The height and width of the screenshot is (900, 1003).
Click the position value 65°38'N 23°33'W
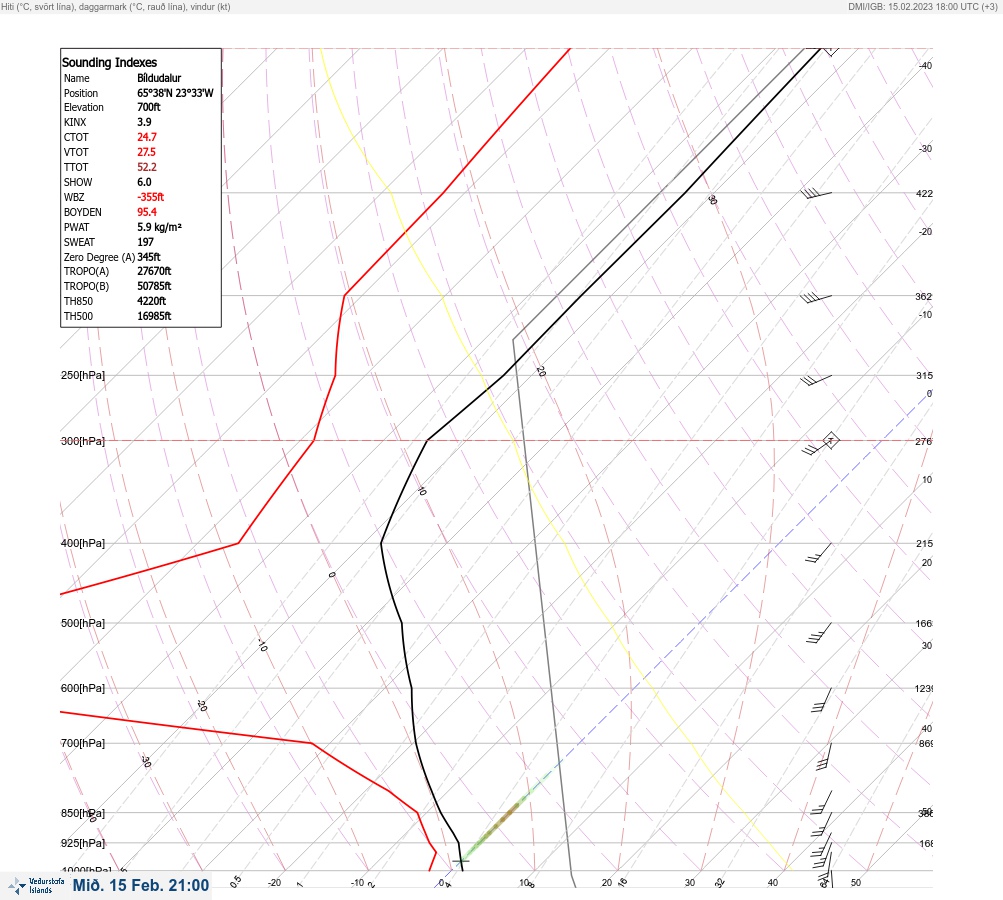pyautogui.click(x=175, y=93)
